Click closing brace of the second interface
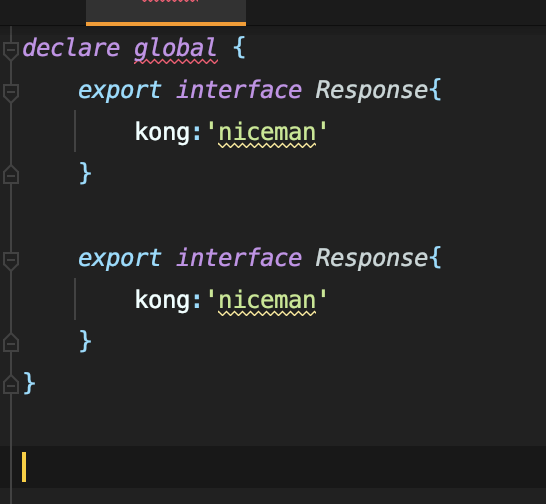This screenshot has width=546, height=504. 86,341
